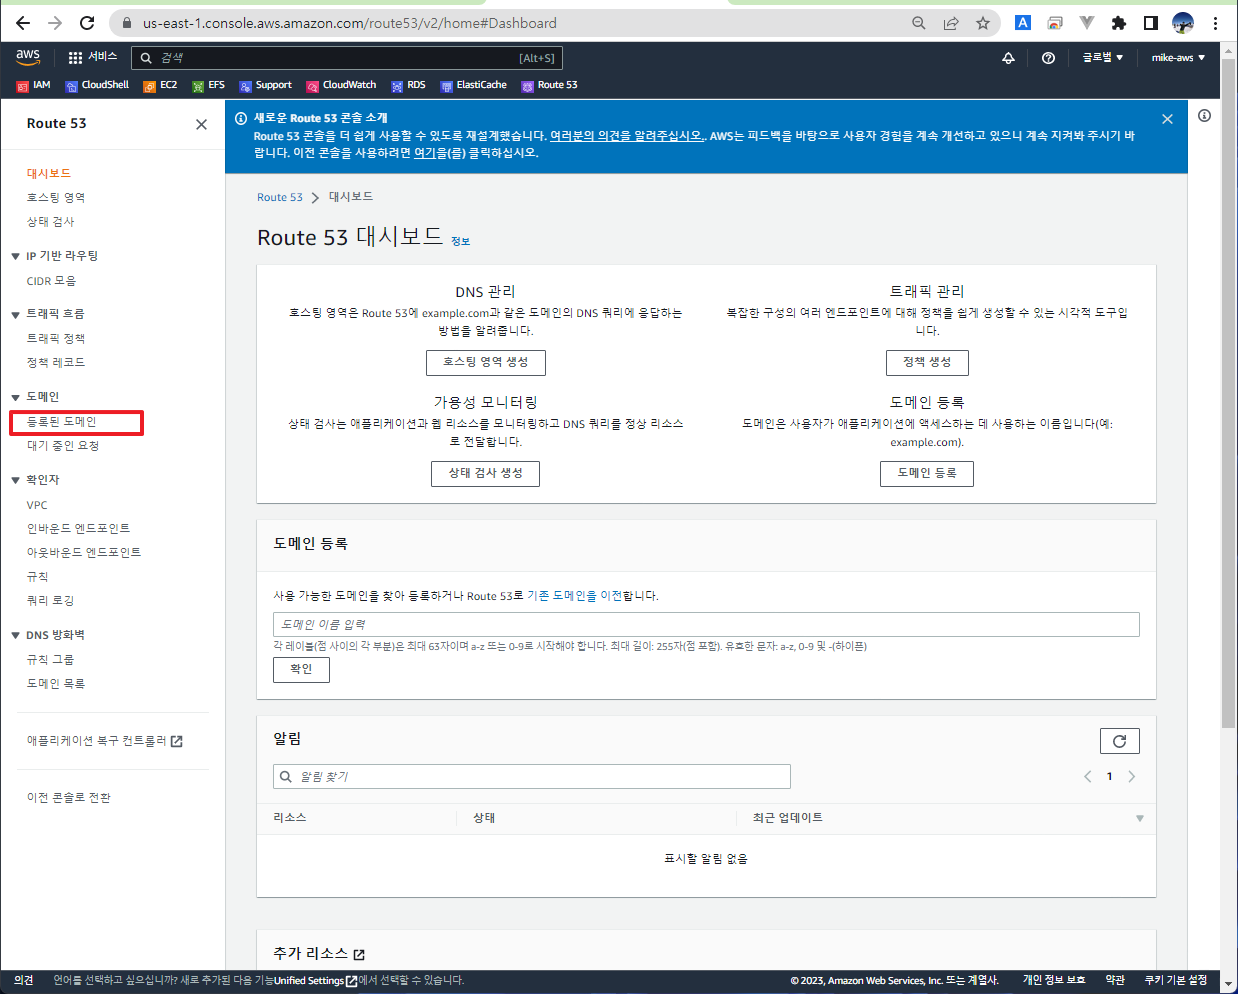
Task: Open 대기 중인 요청 in the sidebar
Action: coord(63,446)
